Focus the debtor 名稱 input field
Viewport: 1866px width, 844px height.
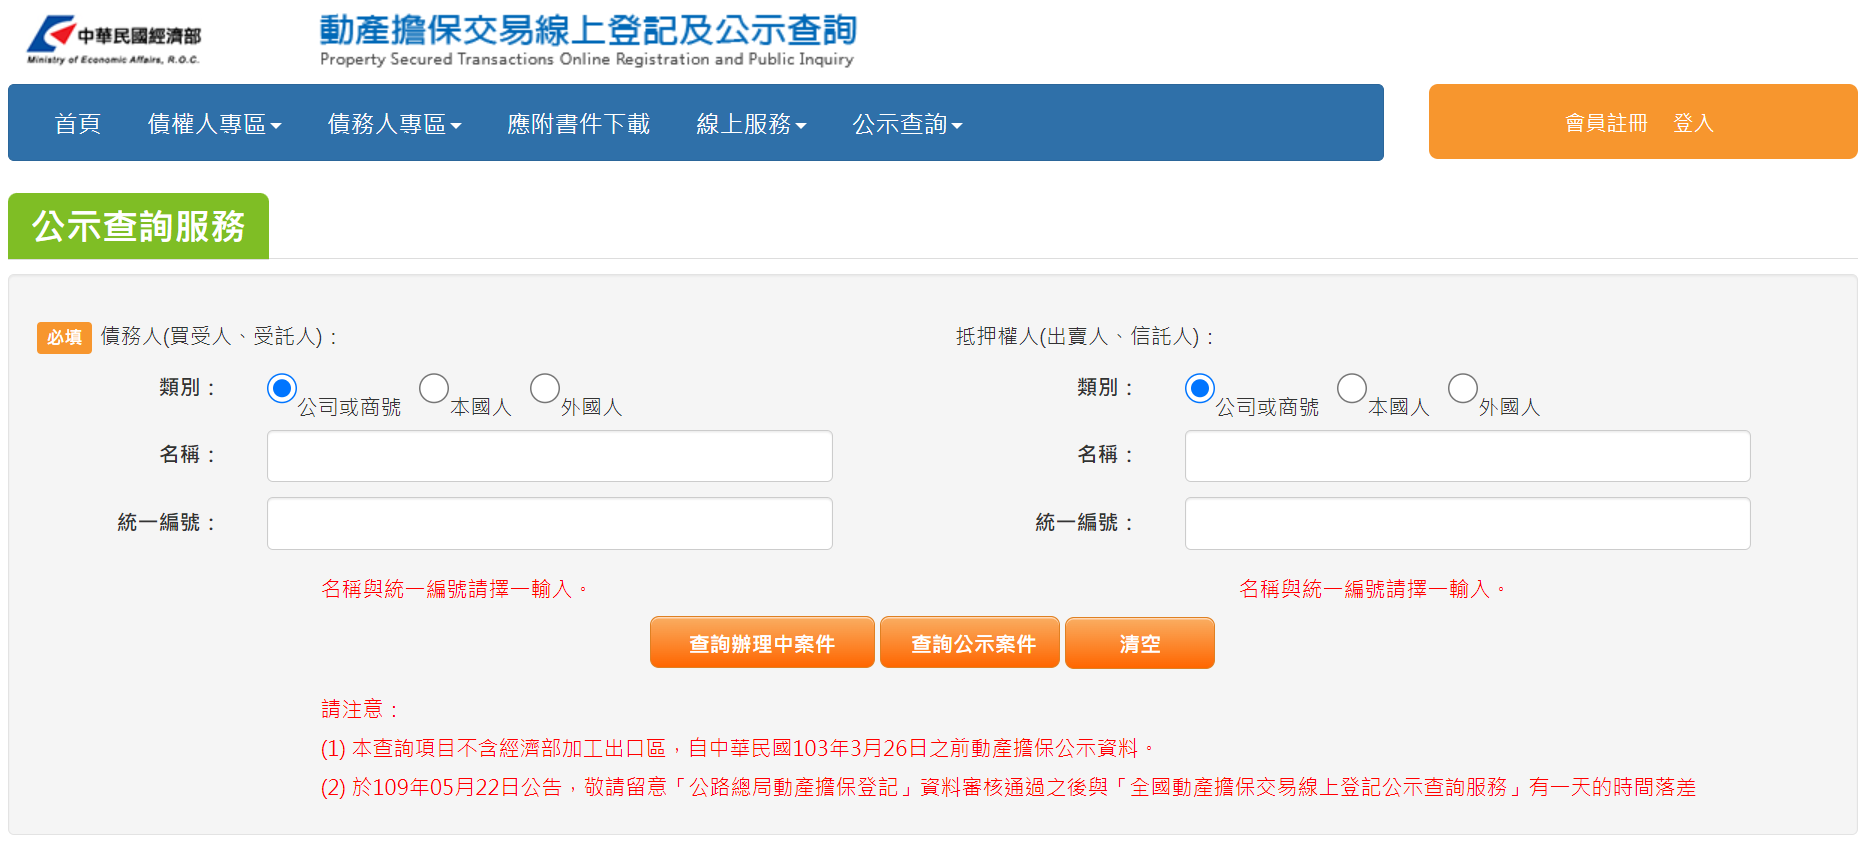click(549, 456)
